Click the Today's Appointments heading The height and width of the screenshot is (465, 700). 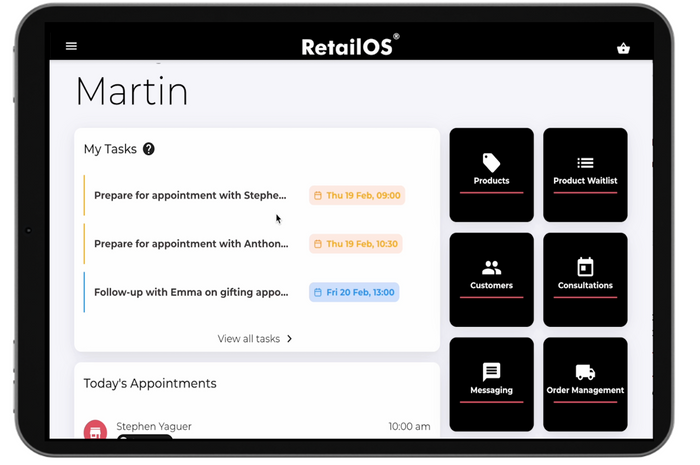[x=150, y=383]
